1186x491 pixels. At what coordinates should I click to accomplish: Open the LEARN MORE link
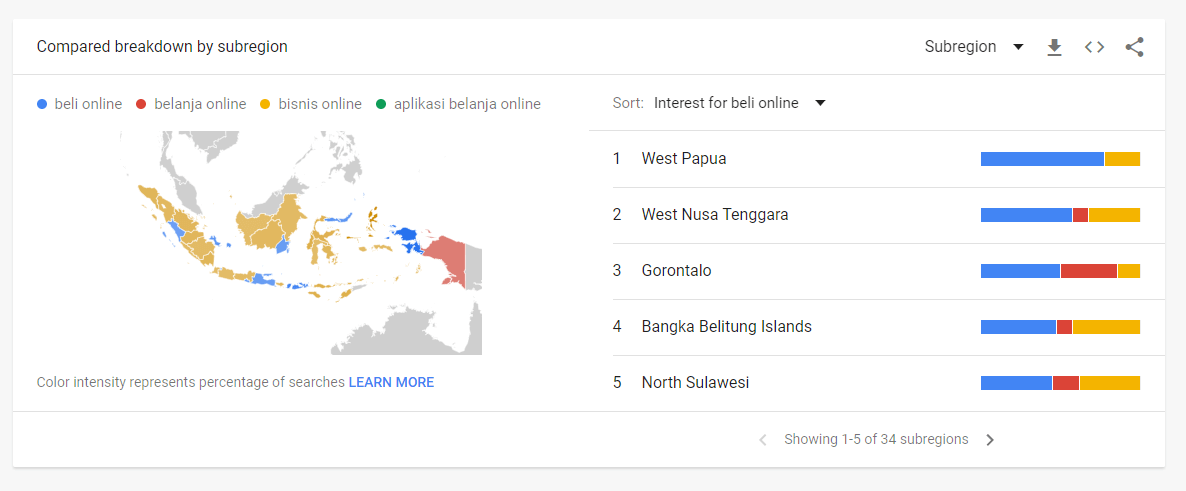pyautogui.click(x=391, y=382)
